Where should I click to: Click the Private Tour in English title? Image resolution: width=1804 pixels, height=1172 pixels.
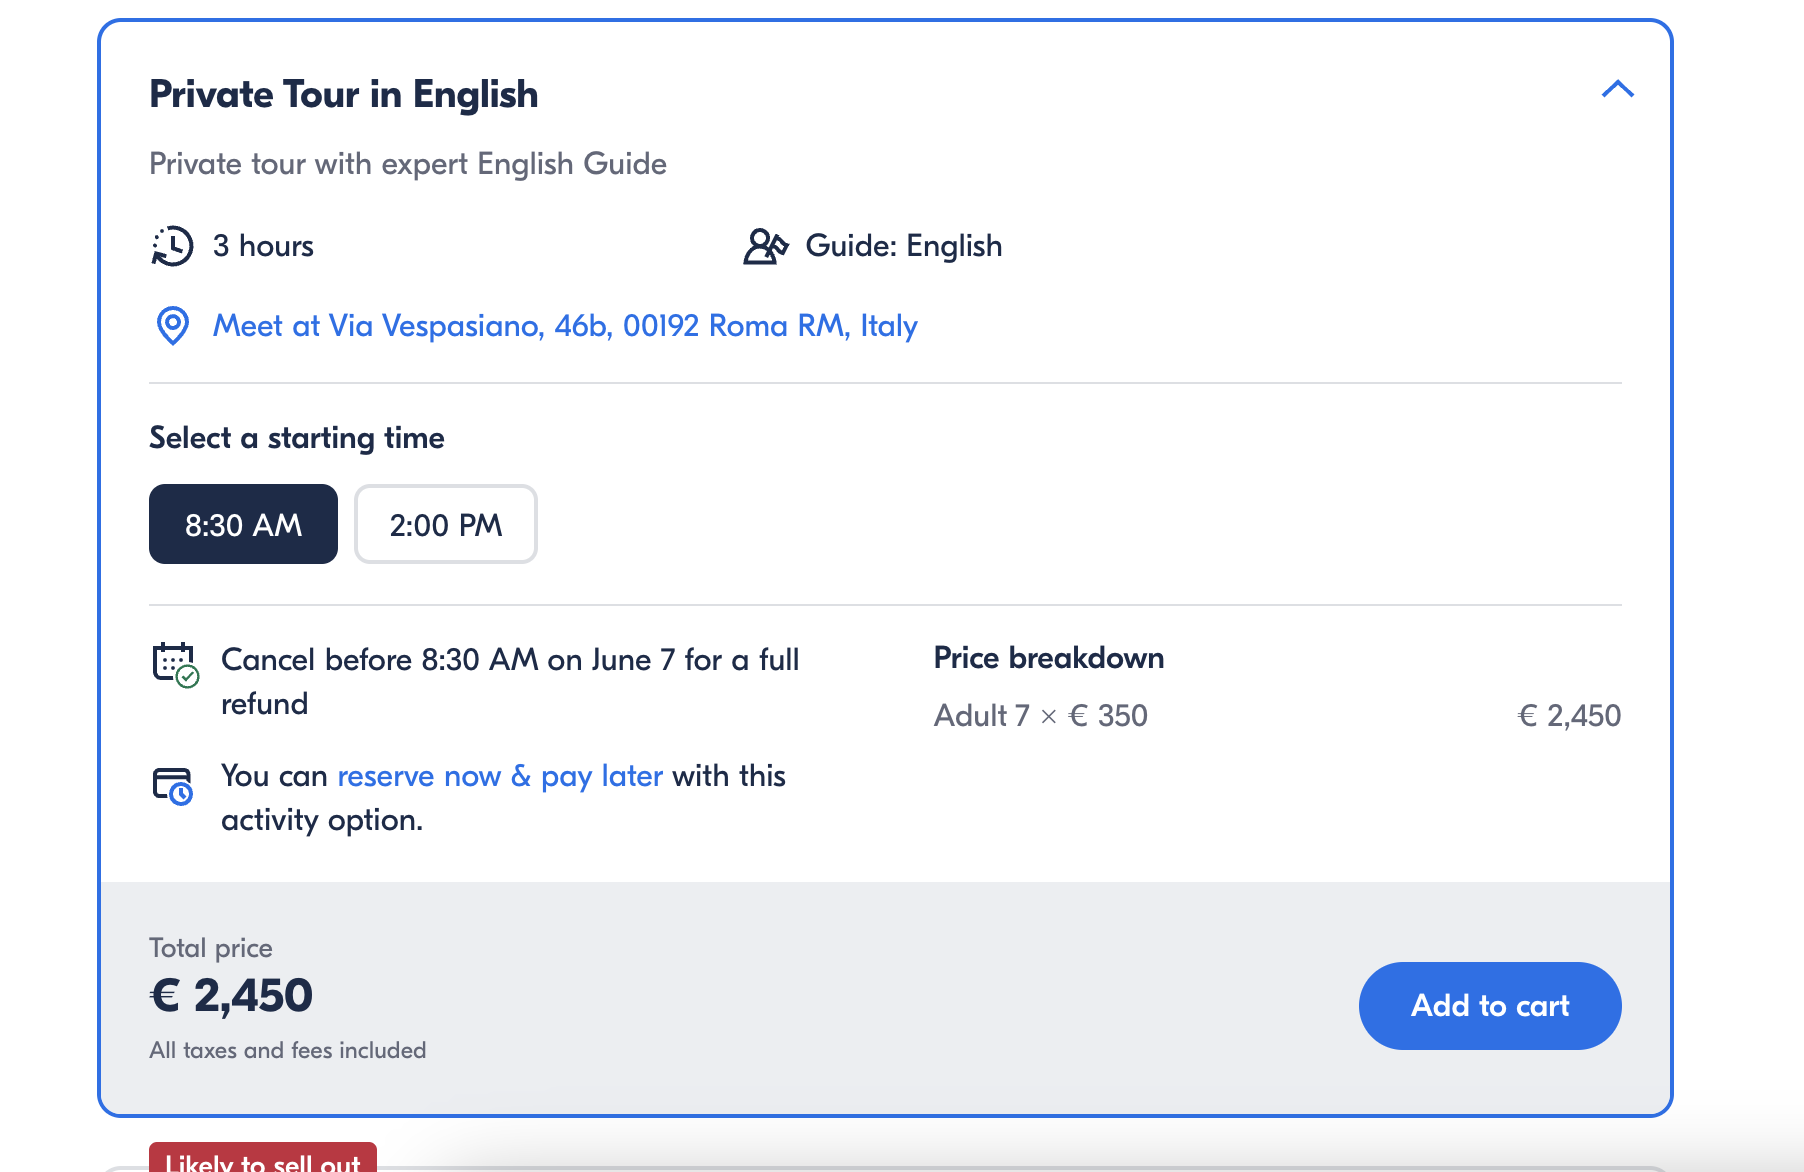pyautogui.click(x=344, y=94)
